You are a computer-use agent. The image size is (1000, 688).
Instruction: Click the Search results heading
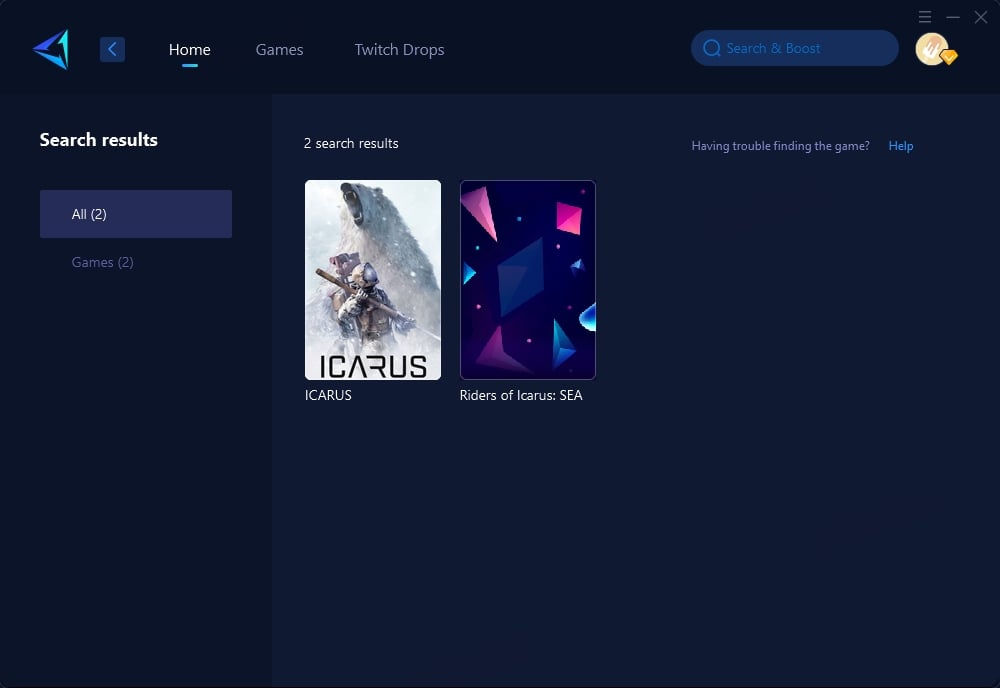(99, 140)
